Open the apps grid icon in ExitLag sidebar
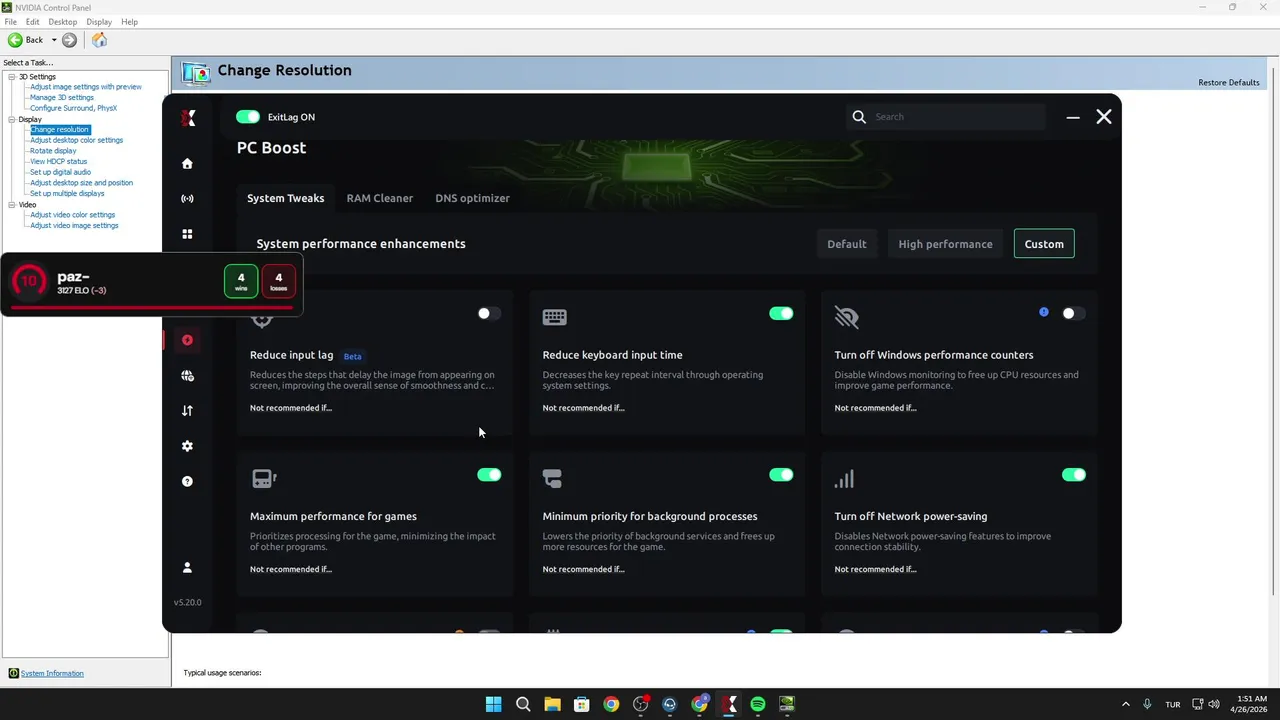This screenshot has width=1280, height=720. tap(187, 234)
